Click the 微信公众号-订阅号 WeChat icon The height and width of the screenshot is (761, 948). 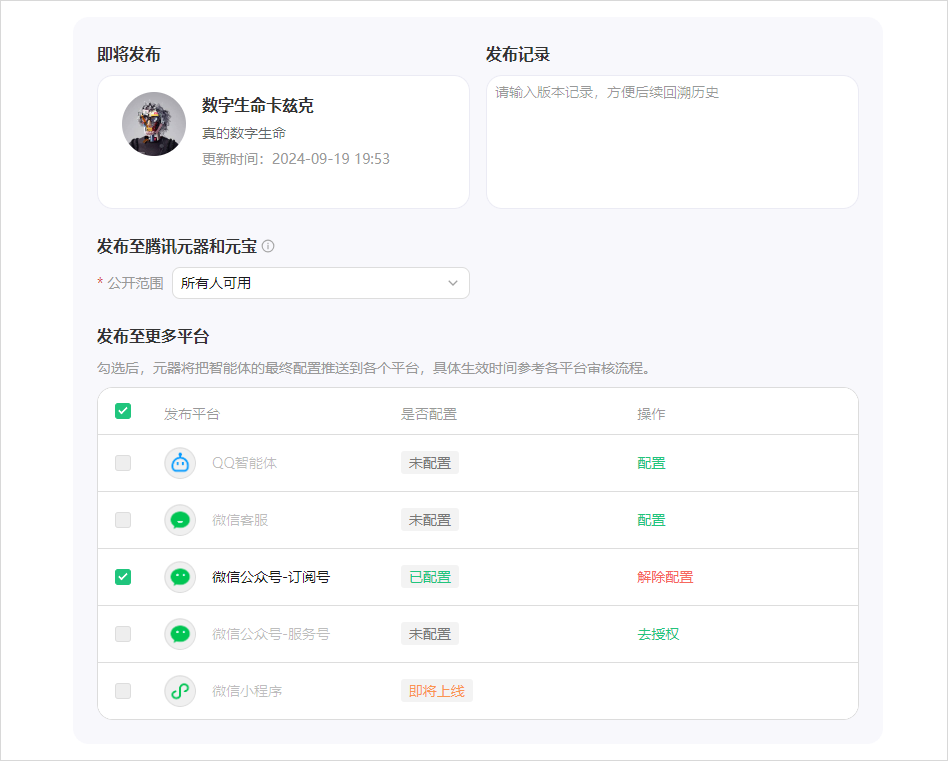180,577
